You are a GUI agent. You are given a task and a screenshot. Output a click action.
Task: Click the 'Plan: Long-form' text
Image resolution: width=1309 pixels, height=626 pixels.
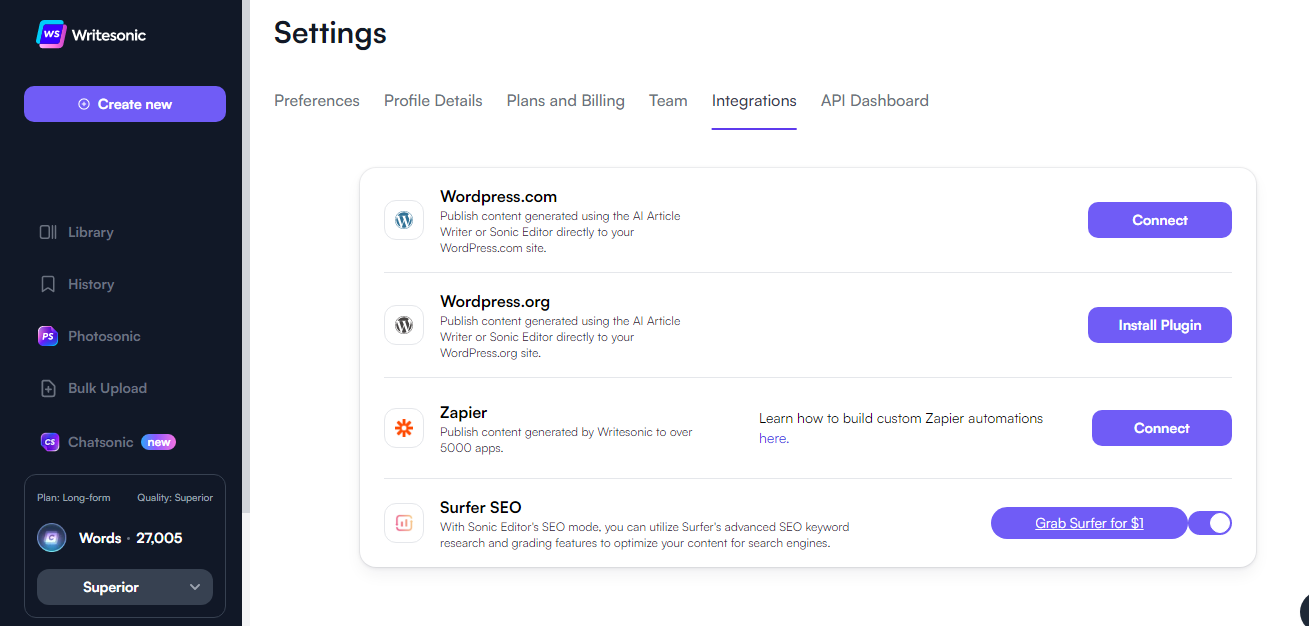(x=74, y=497)
